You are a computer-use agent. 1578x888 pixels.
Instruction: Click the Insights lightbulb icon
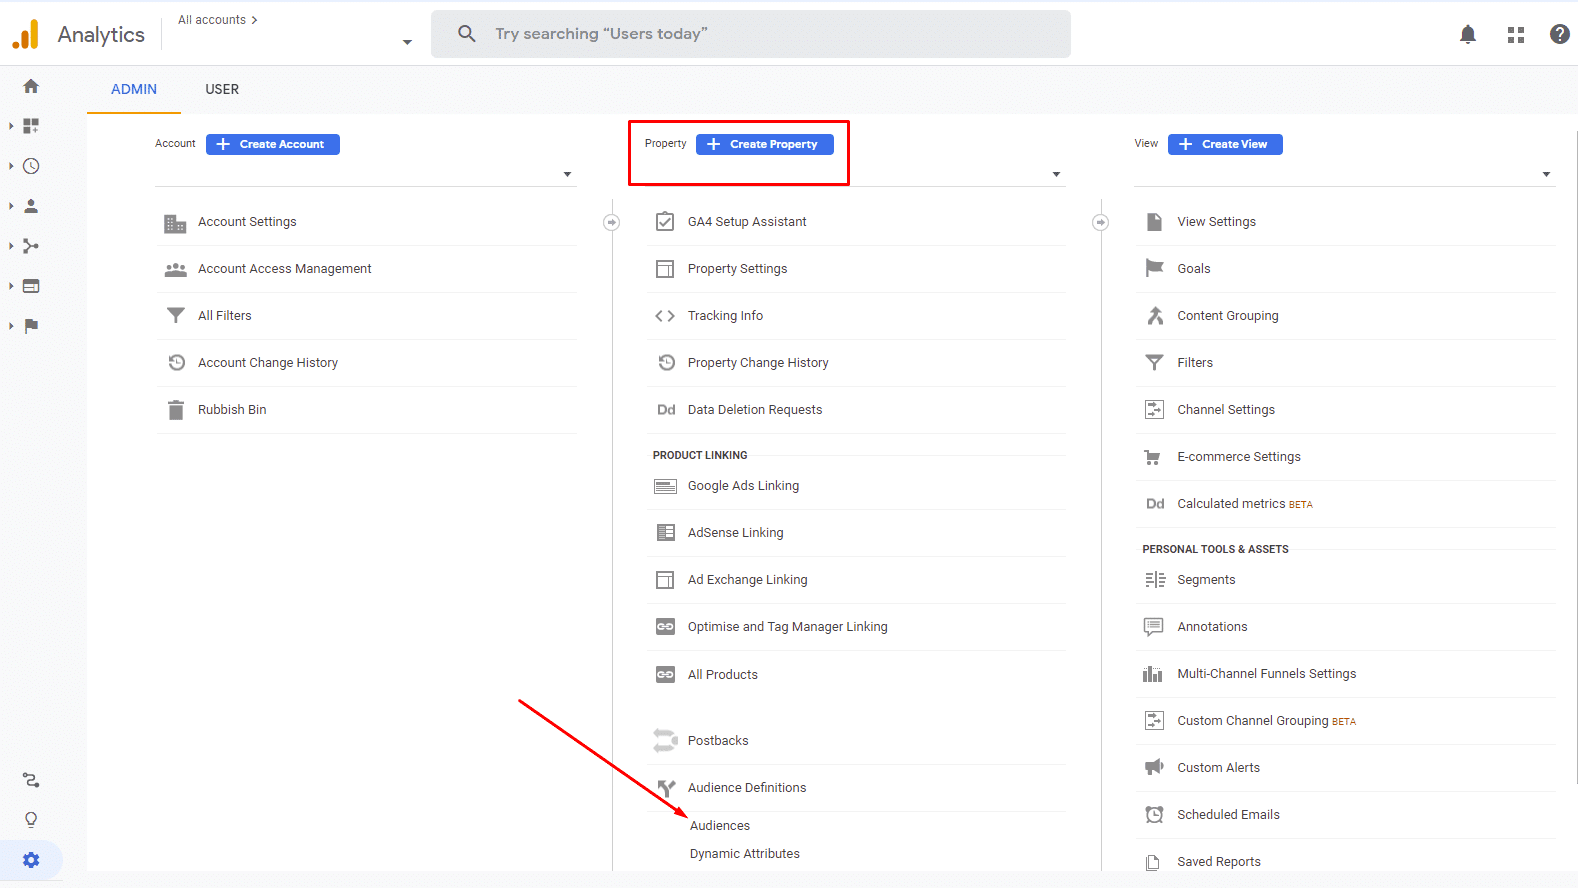[x=31, y=820]
